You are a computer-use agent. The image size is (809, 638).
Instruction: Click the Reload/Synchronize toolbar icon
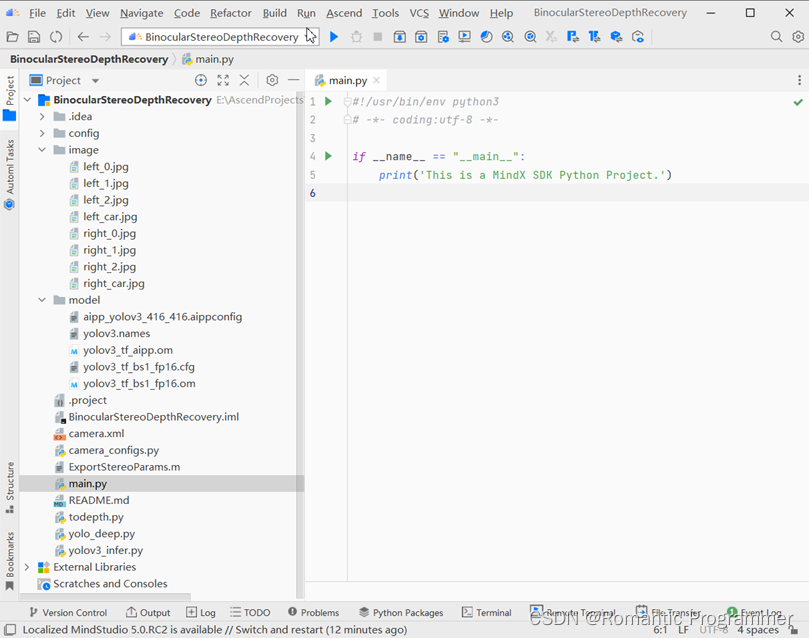coord(56,37)
